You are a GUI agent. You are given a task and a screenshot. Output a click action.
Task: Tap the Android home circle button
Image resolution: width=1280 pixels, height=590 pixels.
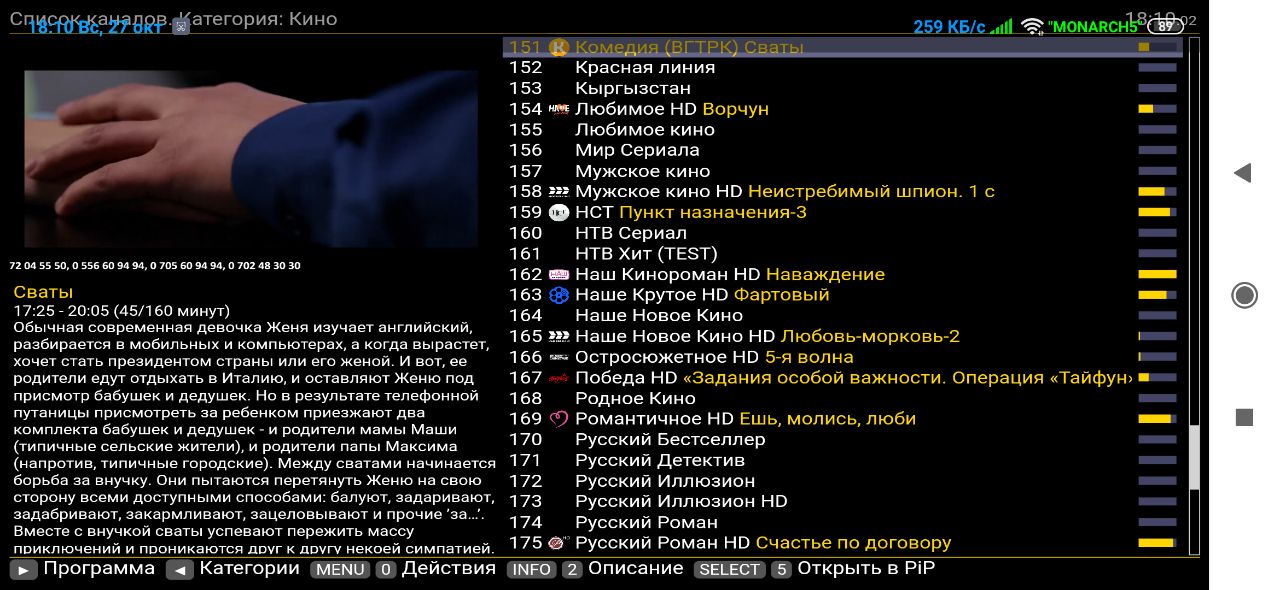click(x=1244, y=295)
